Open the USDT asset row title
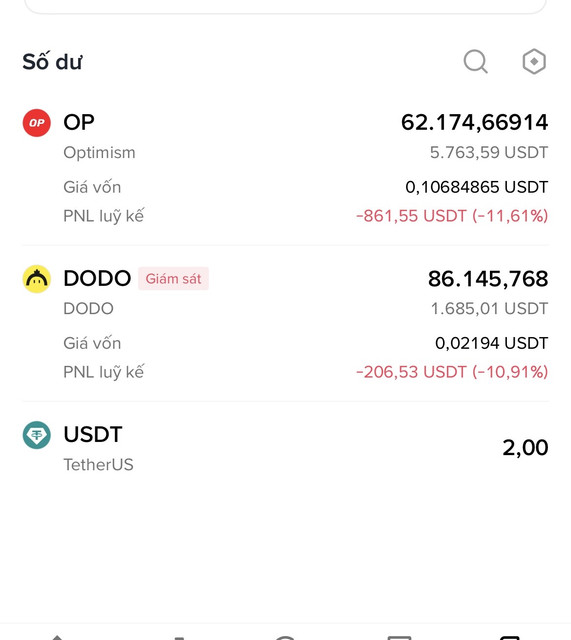This screenshot has height=640, width=571. [93, 434]
